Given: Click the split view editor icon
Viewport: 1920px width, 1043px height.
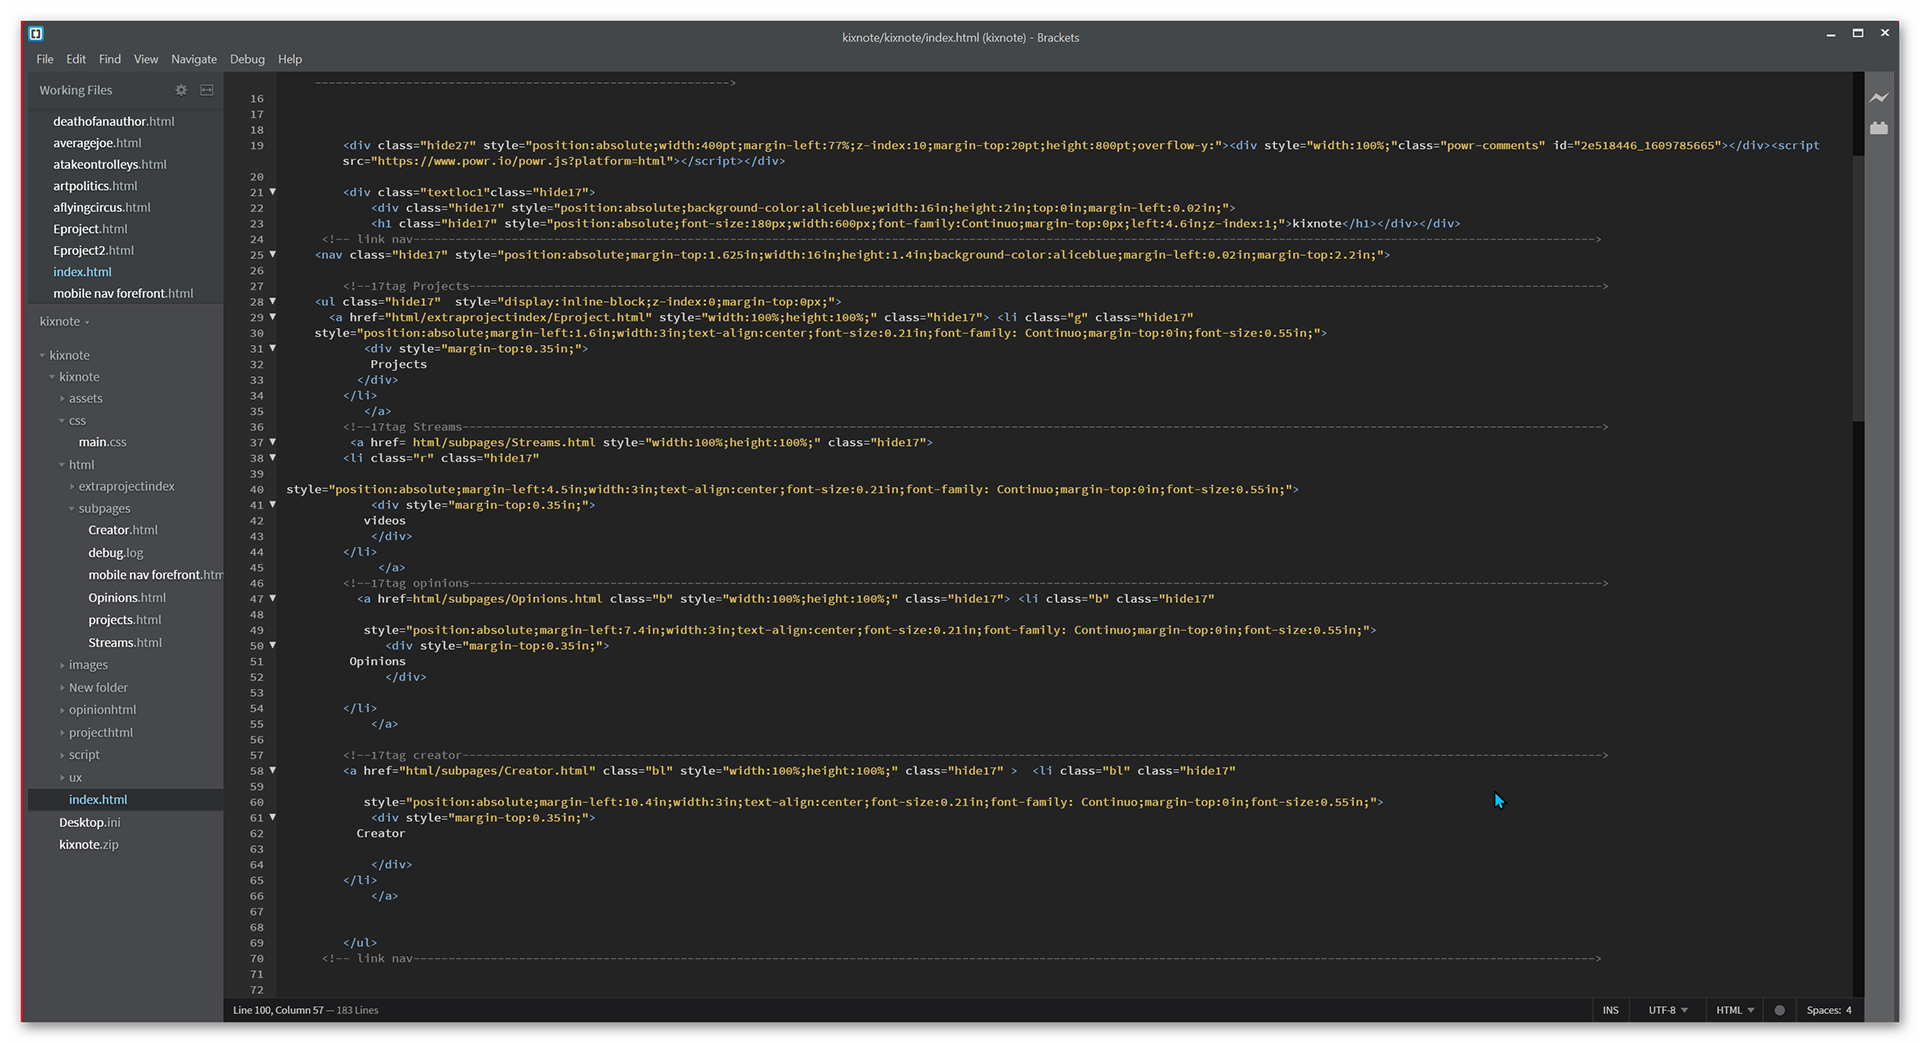Looking at the screenshot, I should point(207,90).
